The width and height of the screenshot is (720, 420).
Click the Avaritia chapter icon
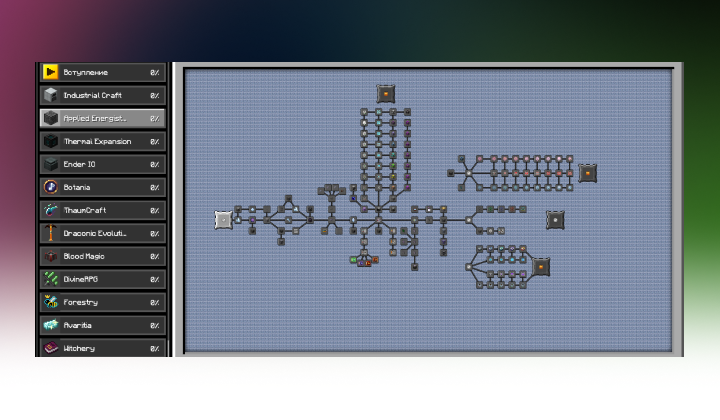click(x=51, y=325)
